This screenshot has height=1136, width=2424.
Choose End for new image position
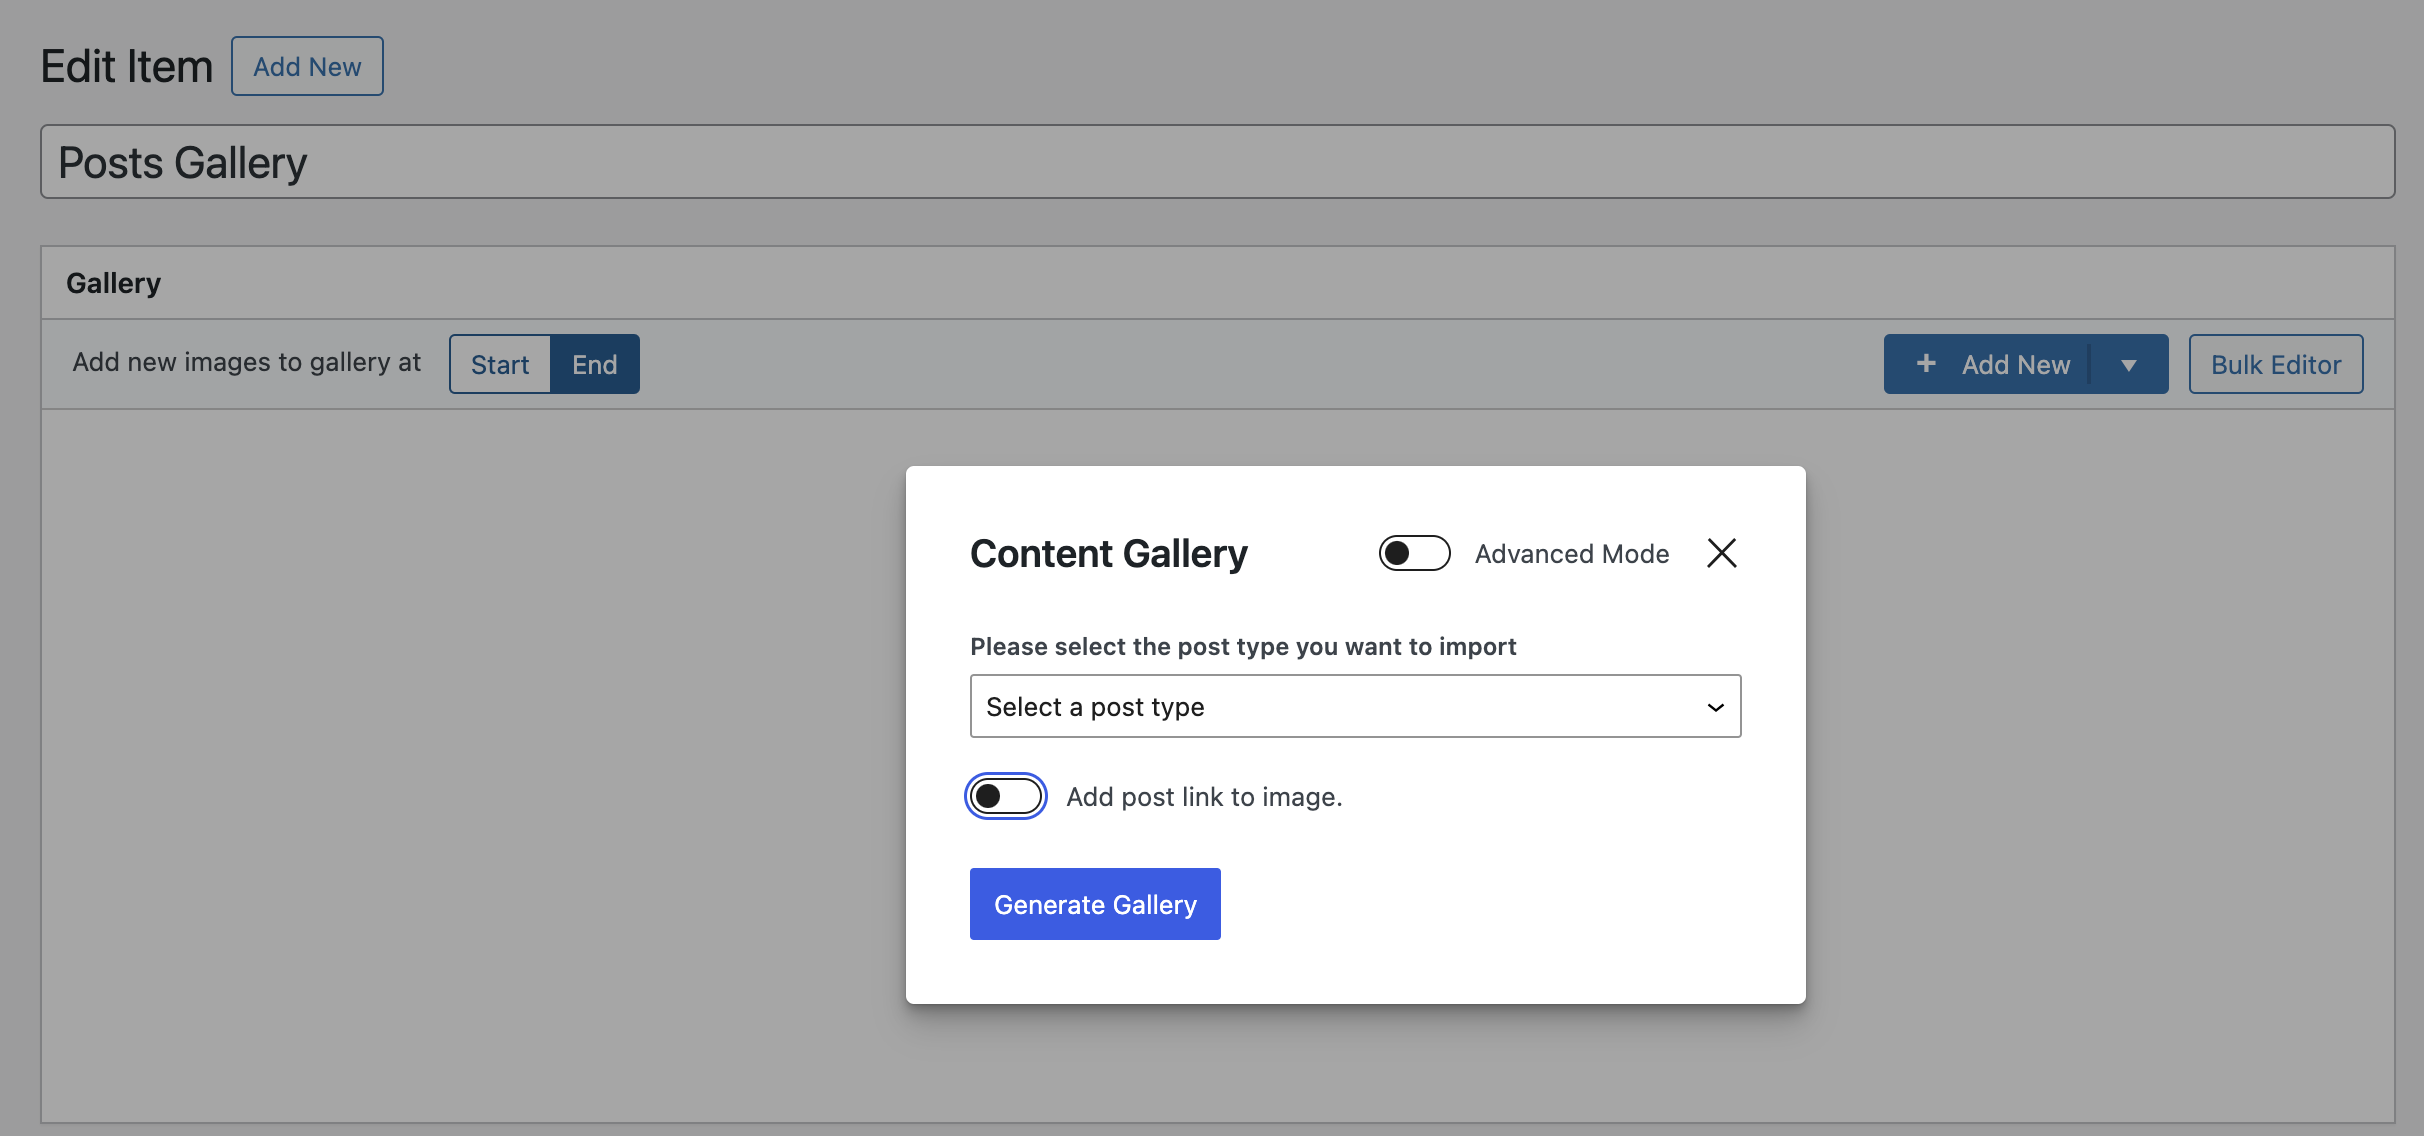click(594, 365)
